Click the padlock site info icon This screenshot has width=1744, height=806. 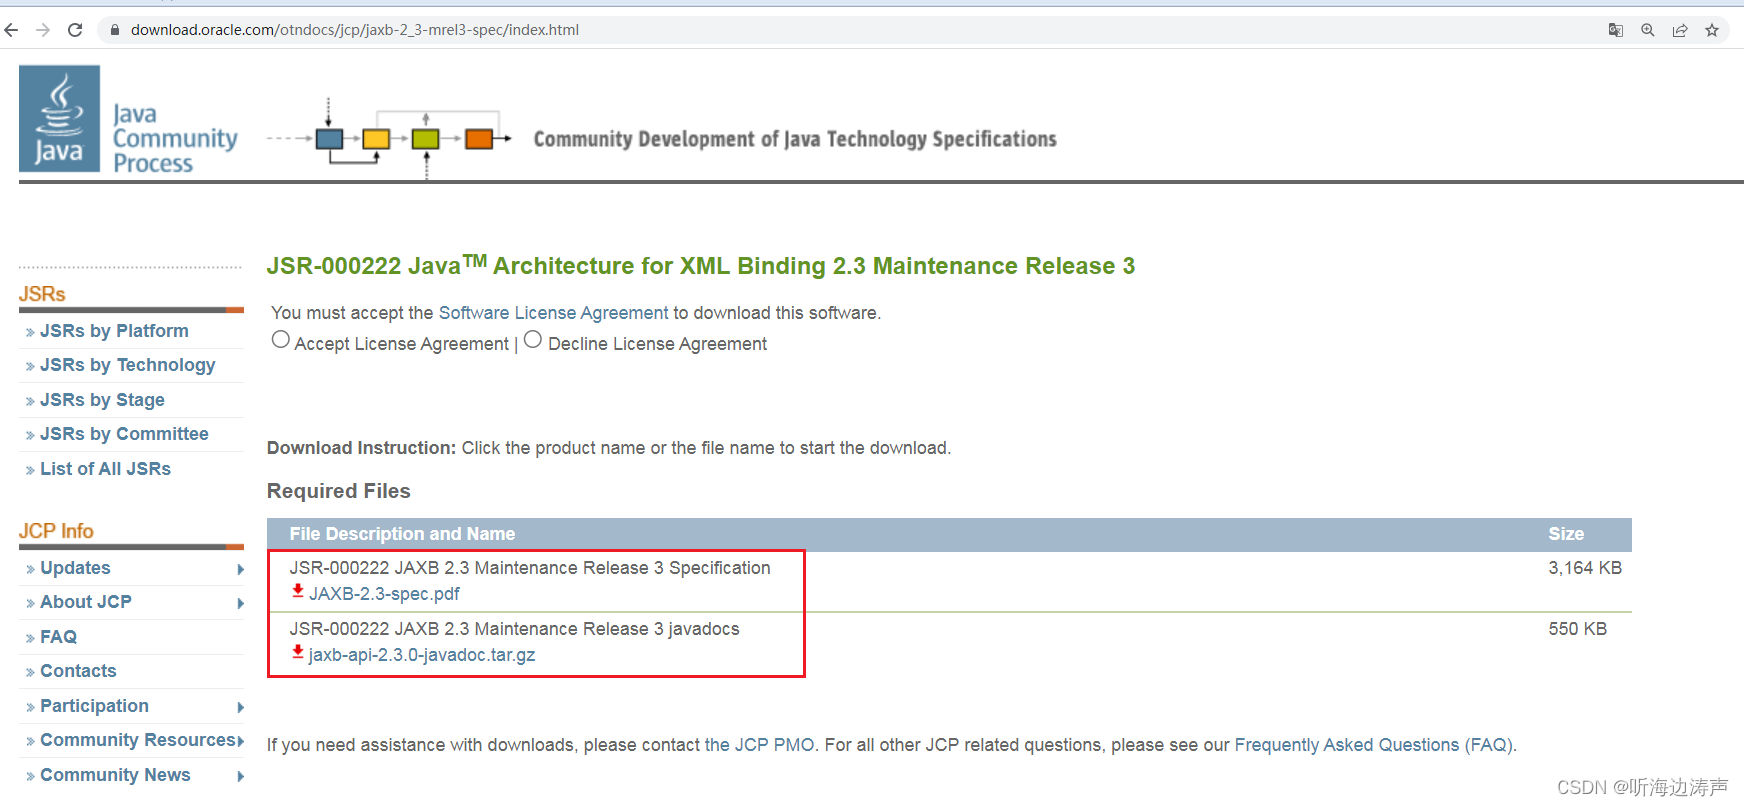(x=115, y=30)
